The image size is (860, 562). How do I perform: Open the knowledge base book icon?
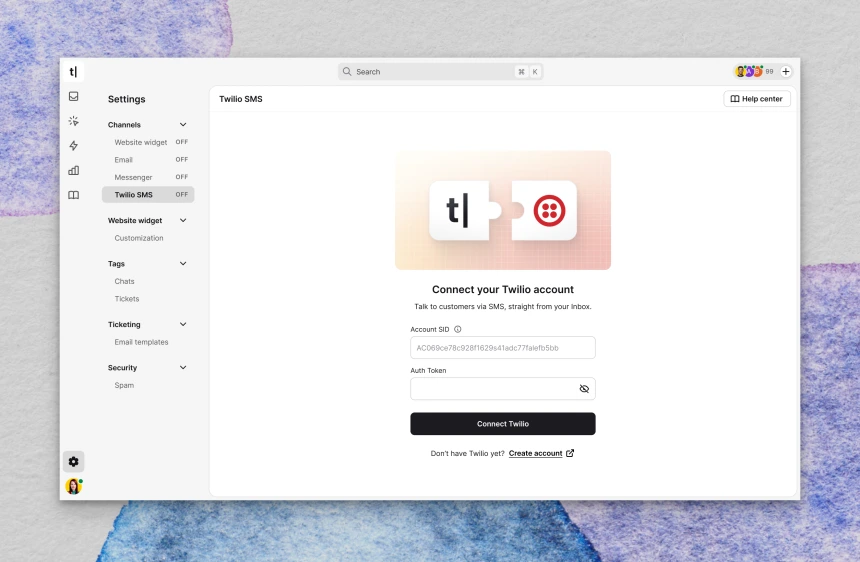[73, 195]
